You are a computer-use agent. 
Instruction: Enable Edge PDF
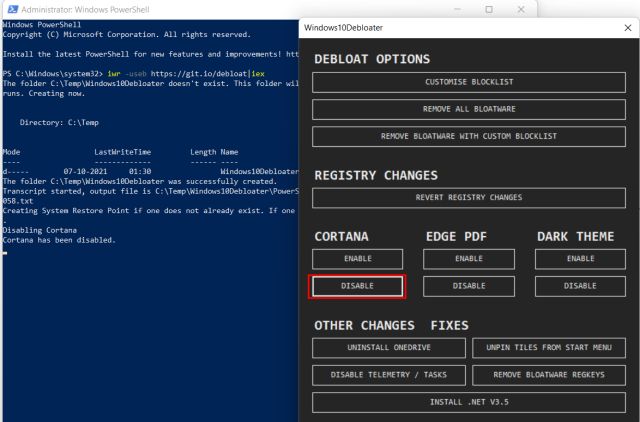tap(468, 259)
